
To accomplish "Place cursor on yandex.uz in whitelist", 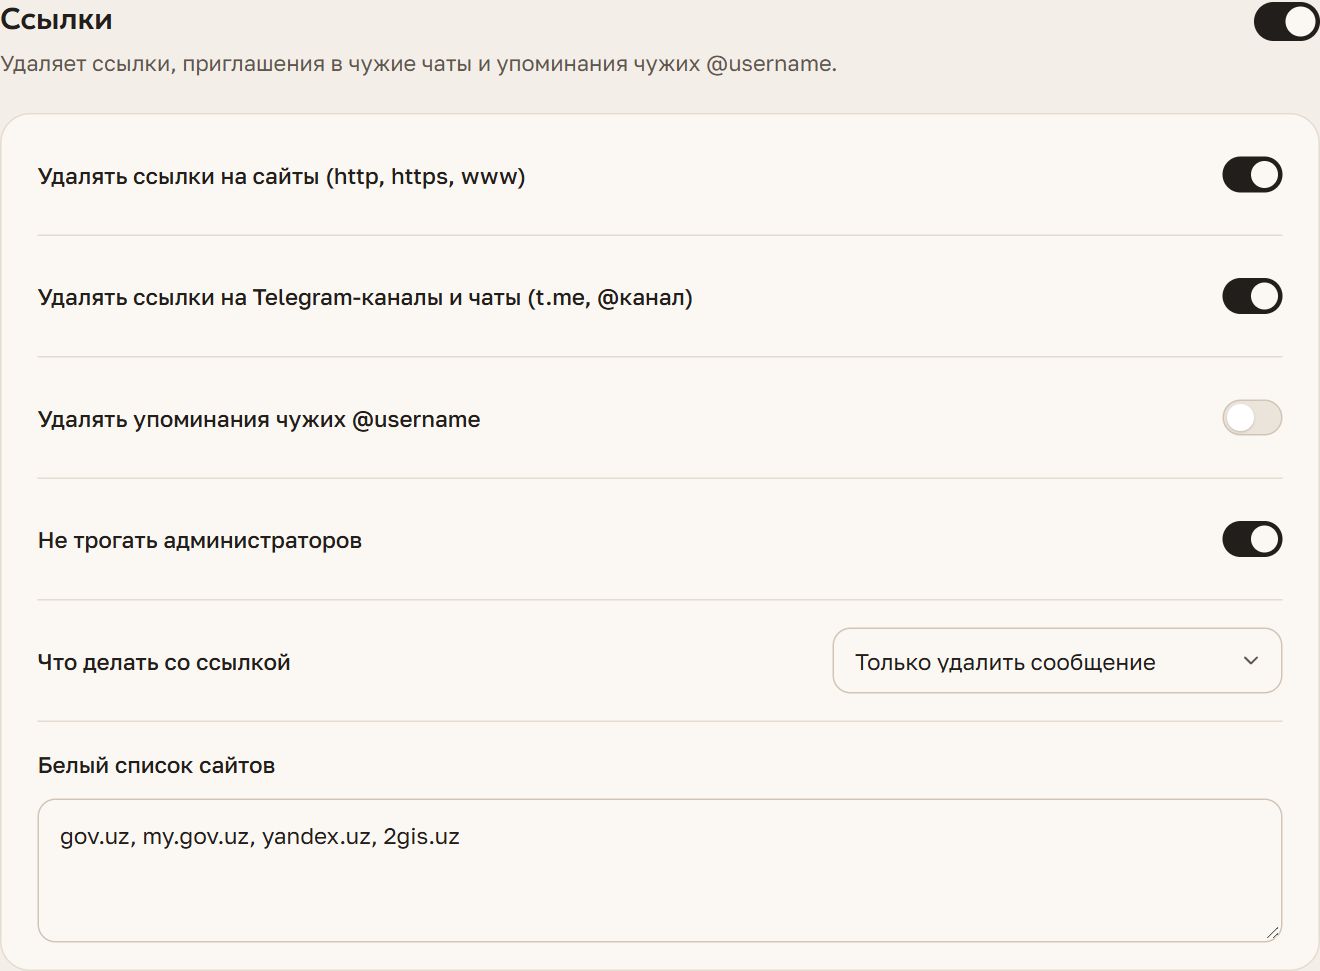I will coord(315,837).
